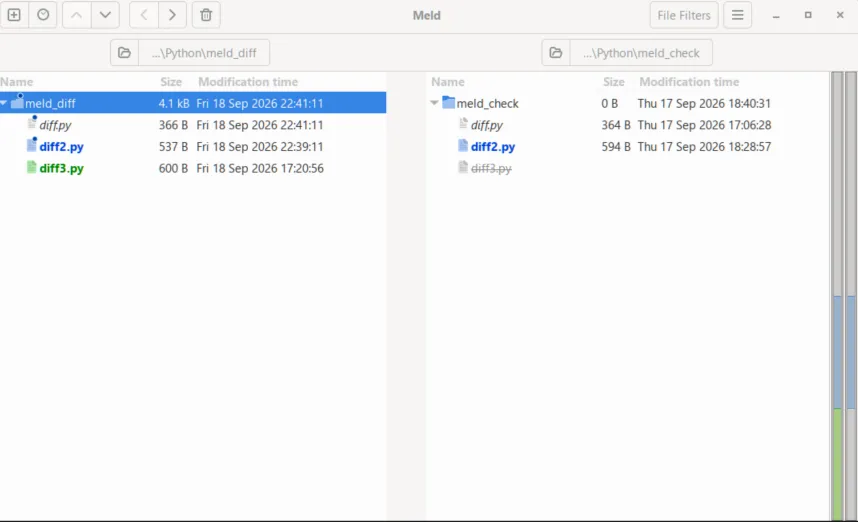
Task: Click Thu 17 Sep 2026 18:40:31 timestamp
Action: 704,103
